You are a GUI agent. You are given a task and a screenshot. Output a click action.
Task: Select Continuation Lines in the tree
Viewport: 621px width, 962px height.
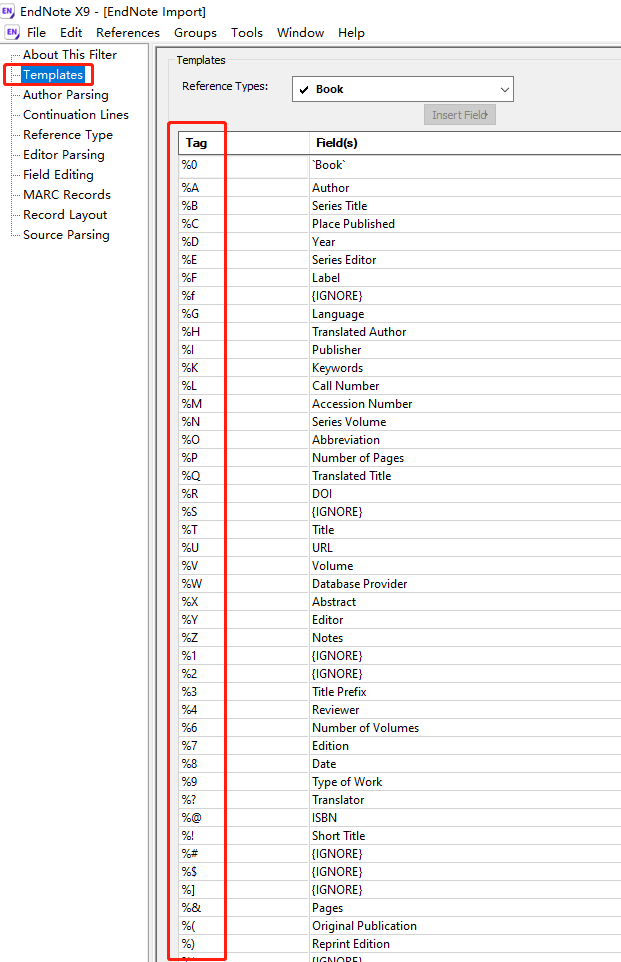[x=76, y=115]
